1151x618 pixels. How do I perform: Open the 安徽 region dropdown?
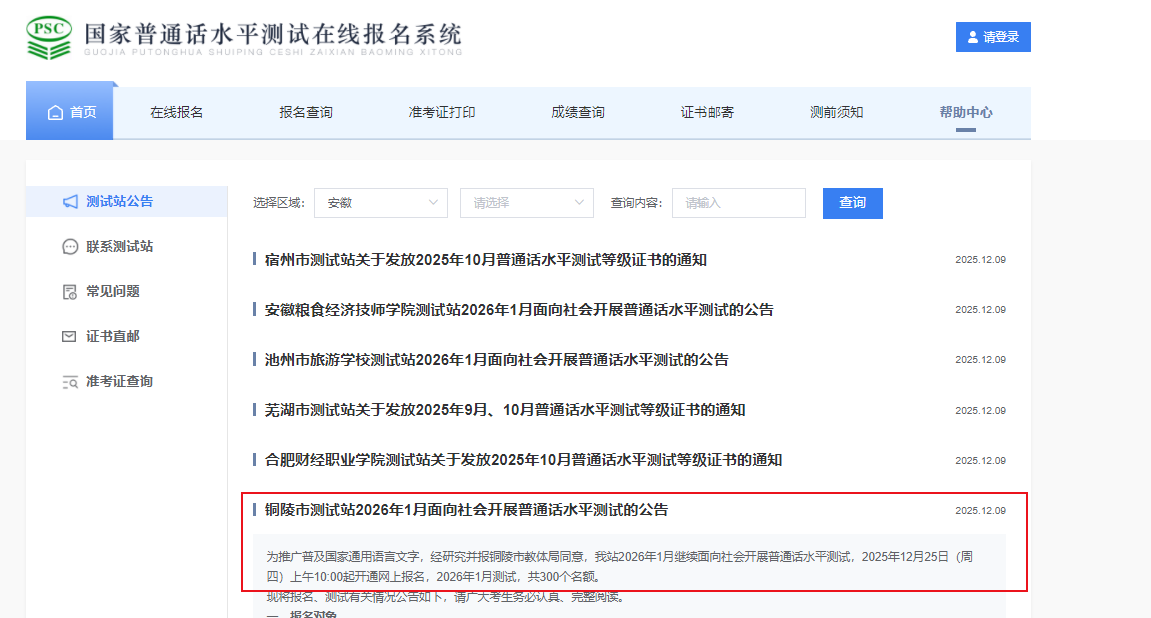(x=380, y=203)
